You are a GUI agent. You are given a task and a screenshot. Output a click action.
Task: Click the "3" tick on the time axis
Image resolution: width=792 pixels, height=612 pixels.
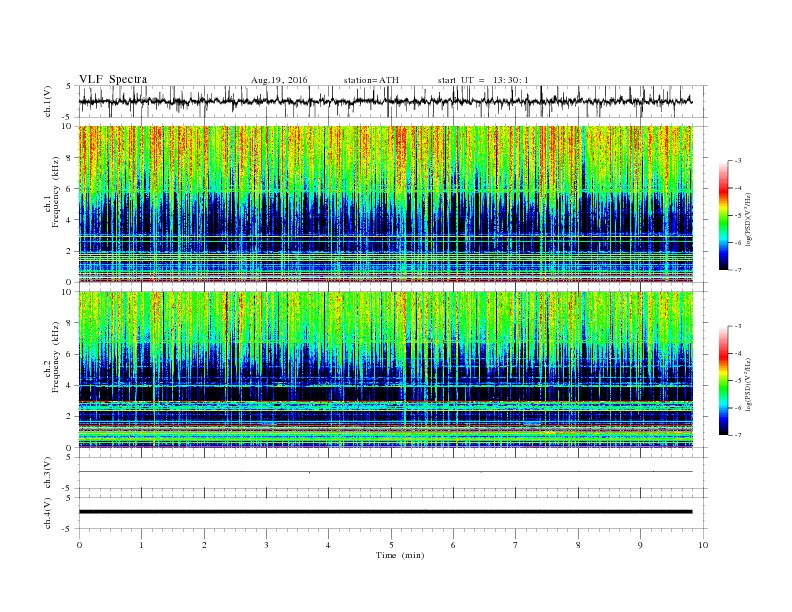[x=266, y=545]
